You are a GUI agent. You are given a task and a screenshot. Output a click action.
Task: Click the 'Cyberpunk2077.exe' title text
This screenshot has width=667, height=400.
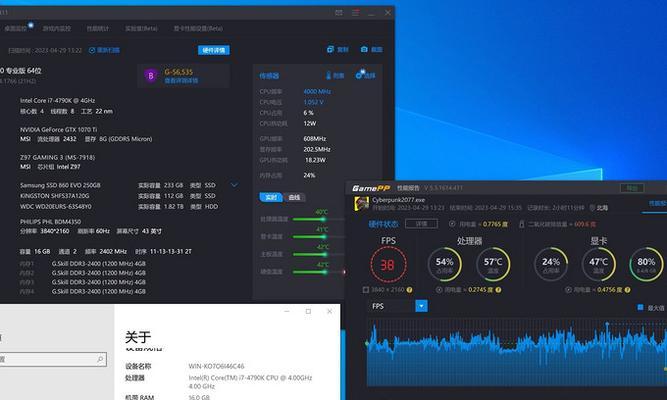(x=399, y=200)
